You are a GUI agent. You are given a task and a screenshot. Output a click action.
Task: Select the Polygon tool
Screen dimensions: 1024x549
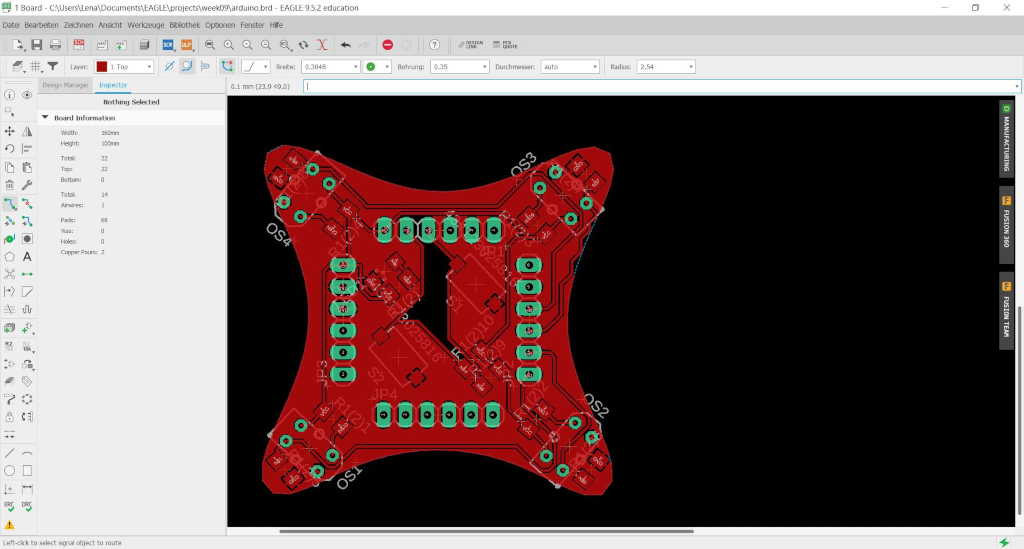coord(10,257)
